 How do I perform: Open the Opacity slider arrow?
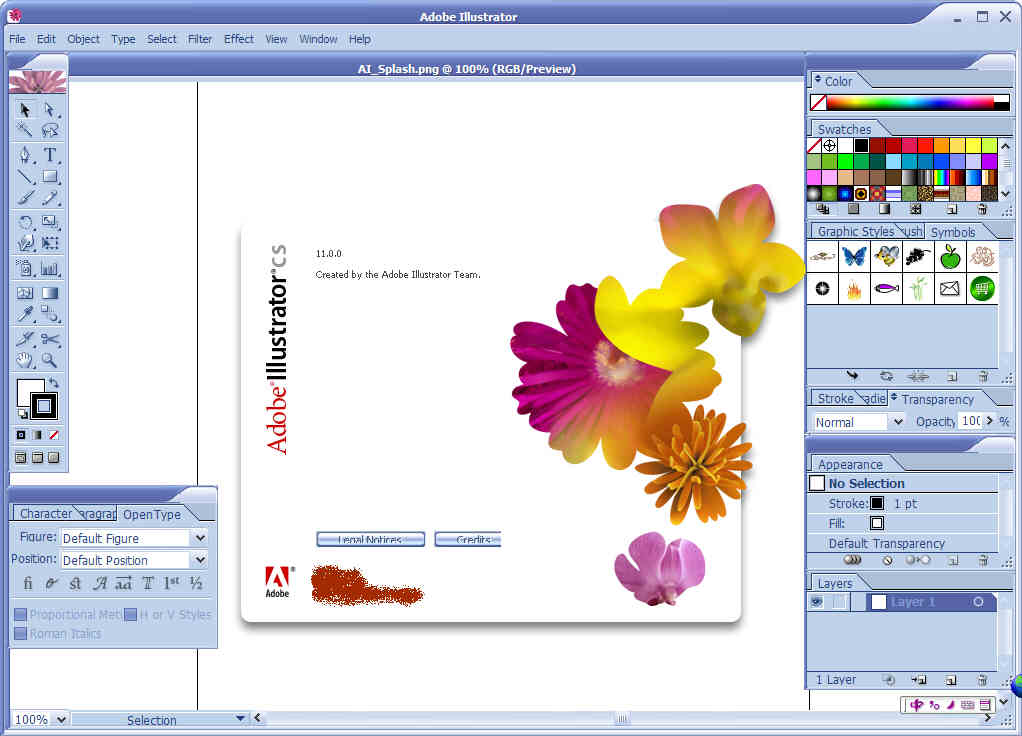(x=990, y=421)
